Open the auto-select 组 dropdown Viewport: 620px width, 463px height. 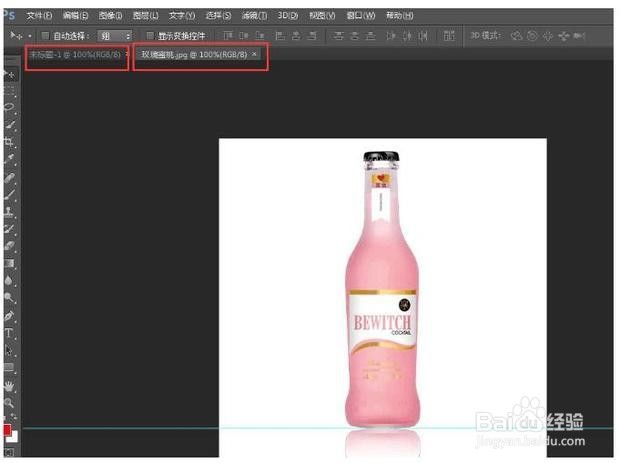115,36
